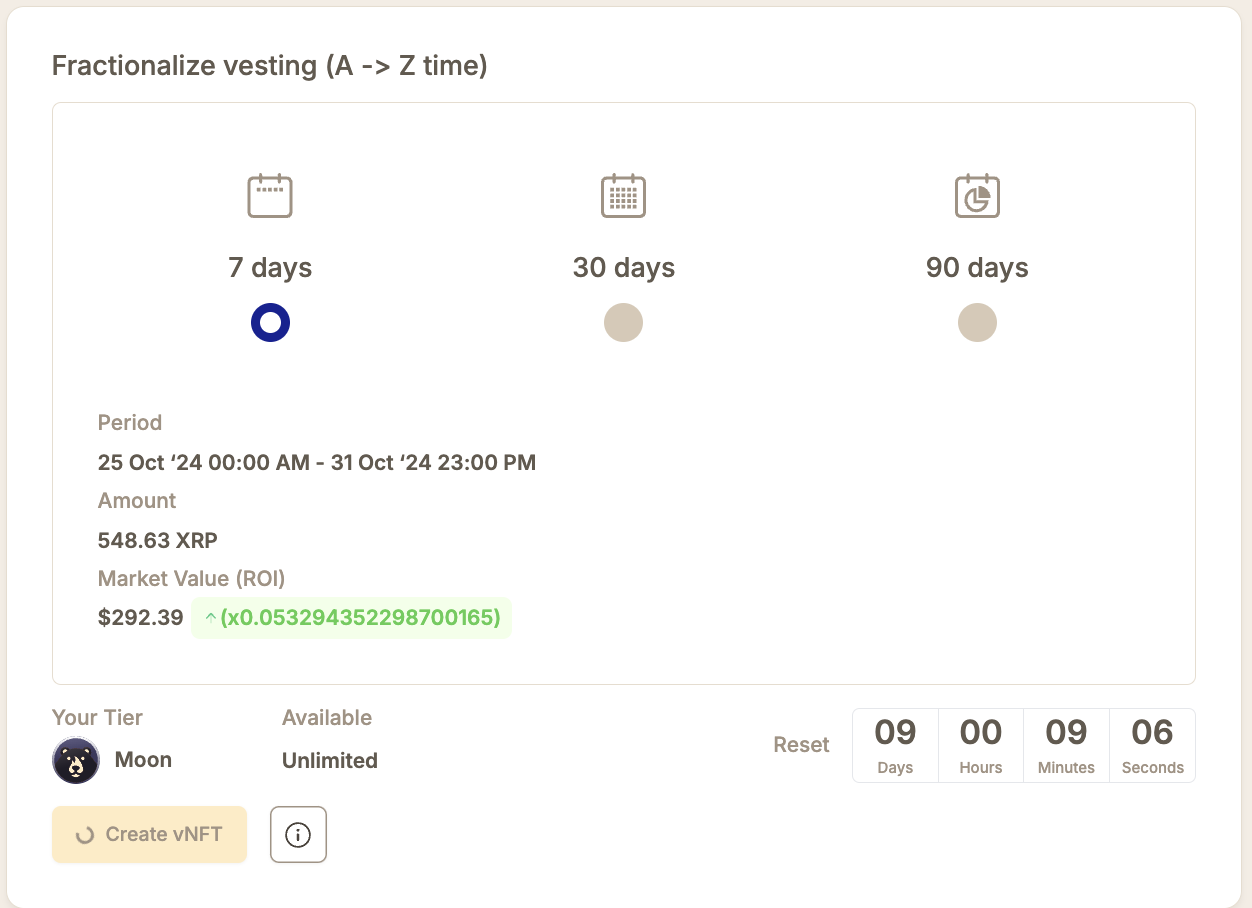Click the Days box in the Reset countdown
The height and width of the screenshot is (908, 1252).
tap(895, 745)
